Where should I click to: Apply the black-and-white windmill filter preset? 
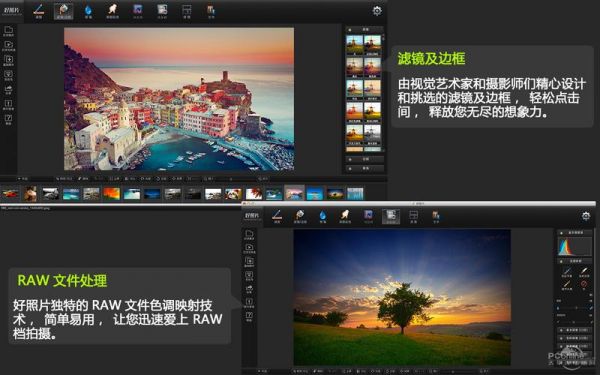372,133
